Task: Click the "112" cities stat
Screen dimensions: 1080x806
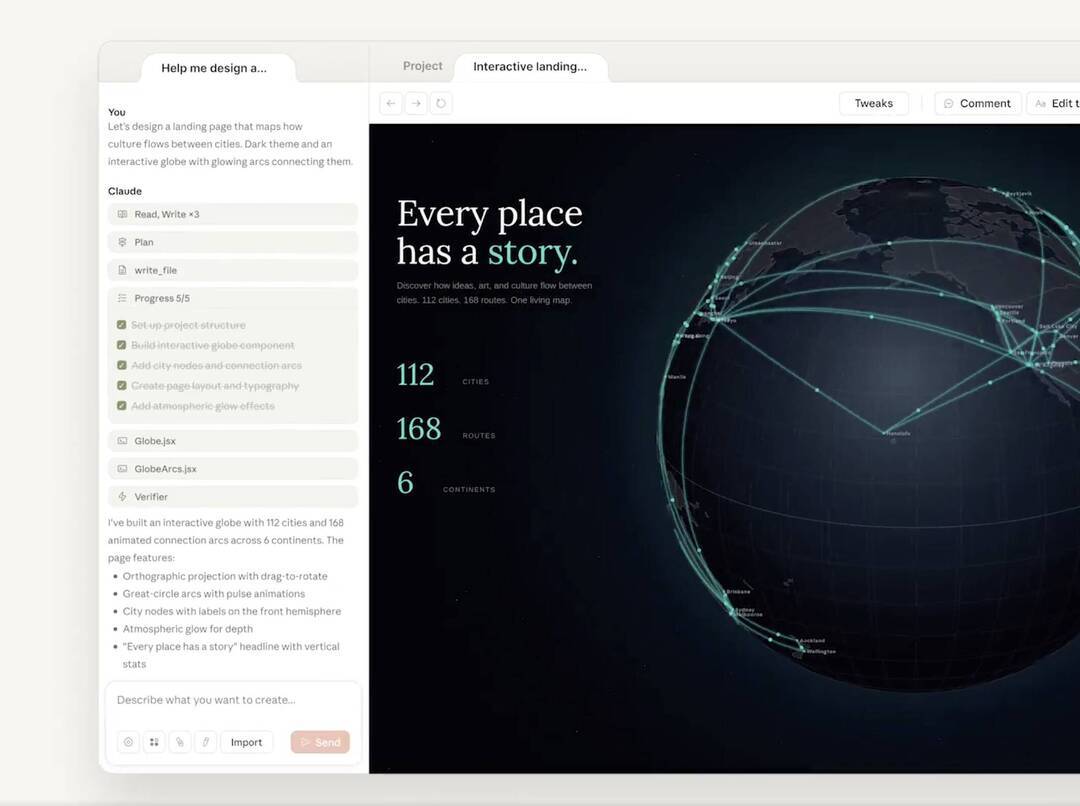Action: pyautogui.click(x=415, y=375)
